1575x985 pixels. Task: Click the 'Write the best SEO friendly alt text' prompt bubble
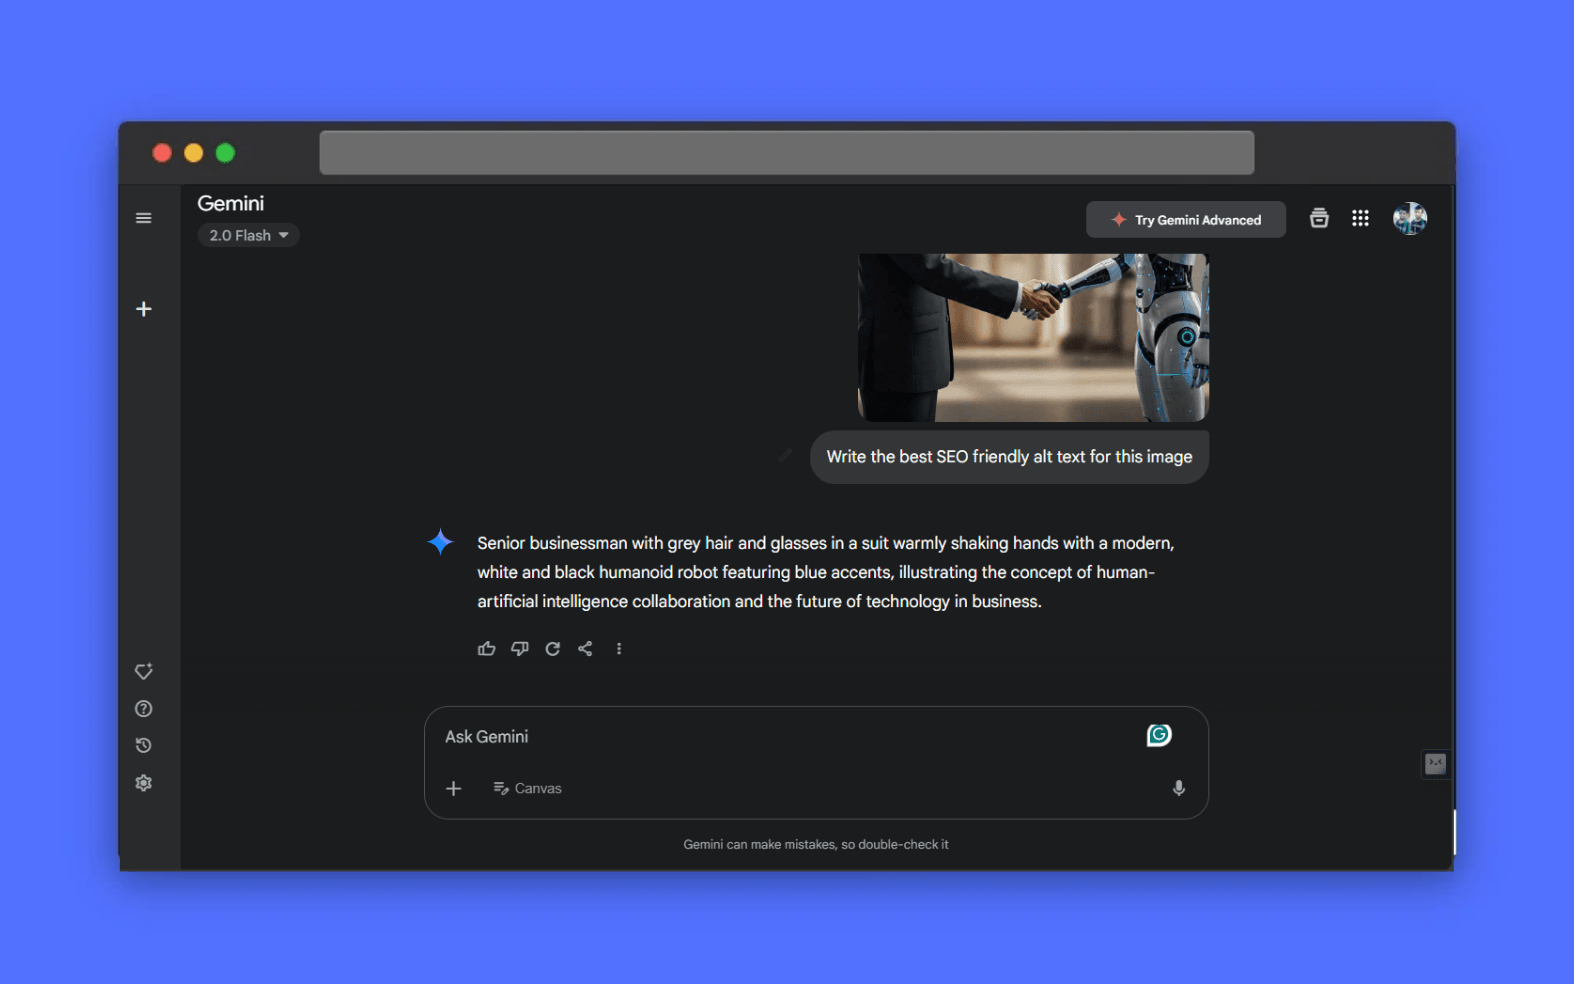click(x=1010, y=457)
